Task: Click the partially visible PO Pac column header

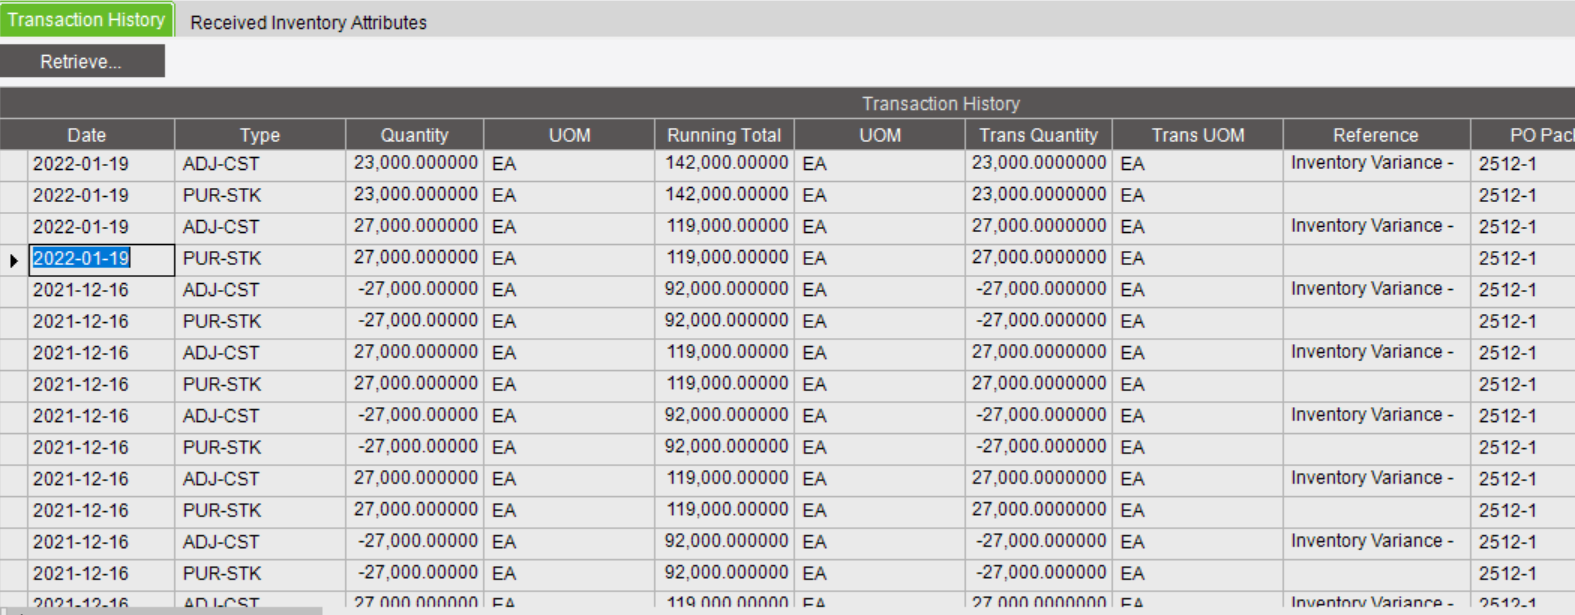Action: pyautogui.click(x=1523, y=135)
